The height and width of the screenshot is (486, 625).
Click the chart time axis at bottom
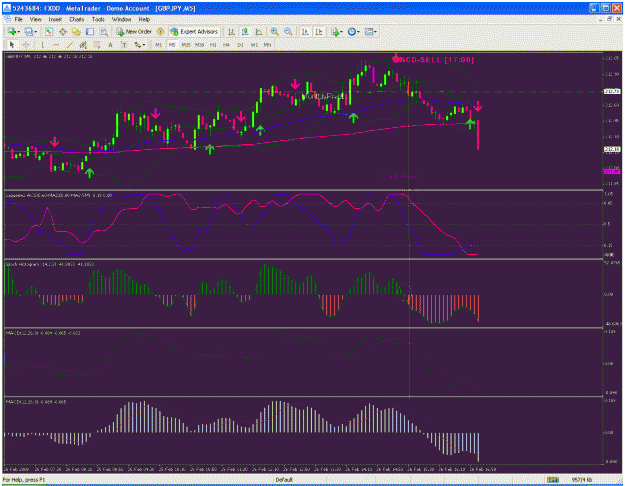click(302, 469)
